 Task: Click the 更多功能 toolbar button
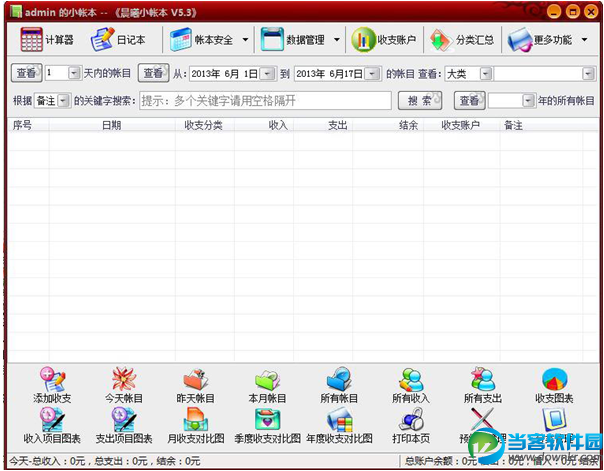pos(539,40)
